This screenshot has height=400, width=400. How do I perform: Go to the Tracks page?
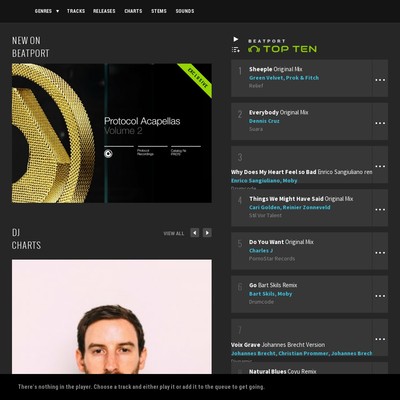click(76, 11)
